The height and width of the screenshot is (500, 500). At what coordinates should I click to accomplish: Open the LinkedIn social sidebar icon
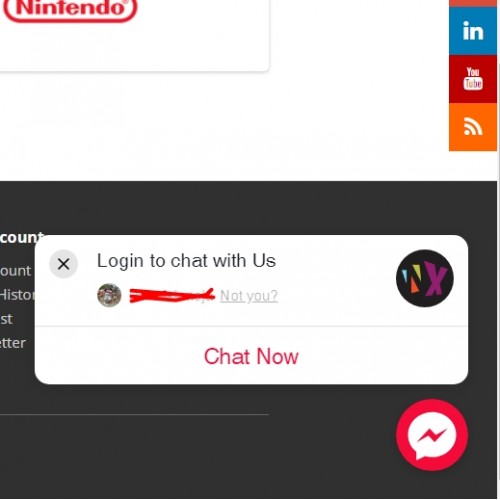(x=473, y=31)
